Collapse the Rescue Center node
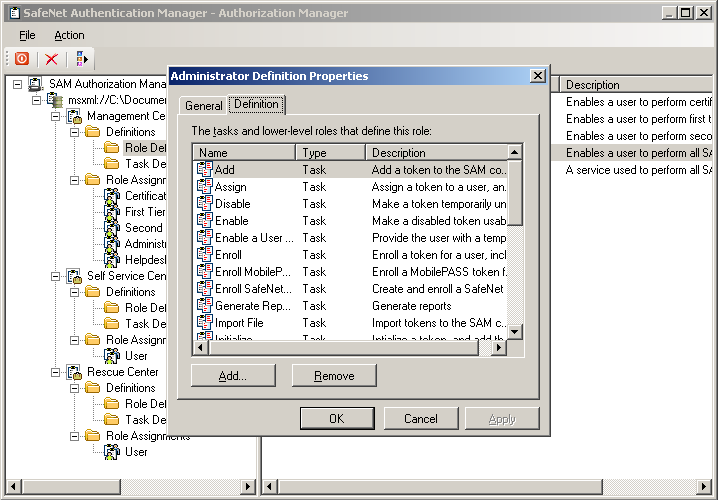Viewport: 718px width, 500px height. tap(55, 372)
